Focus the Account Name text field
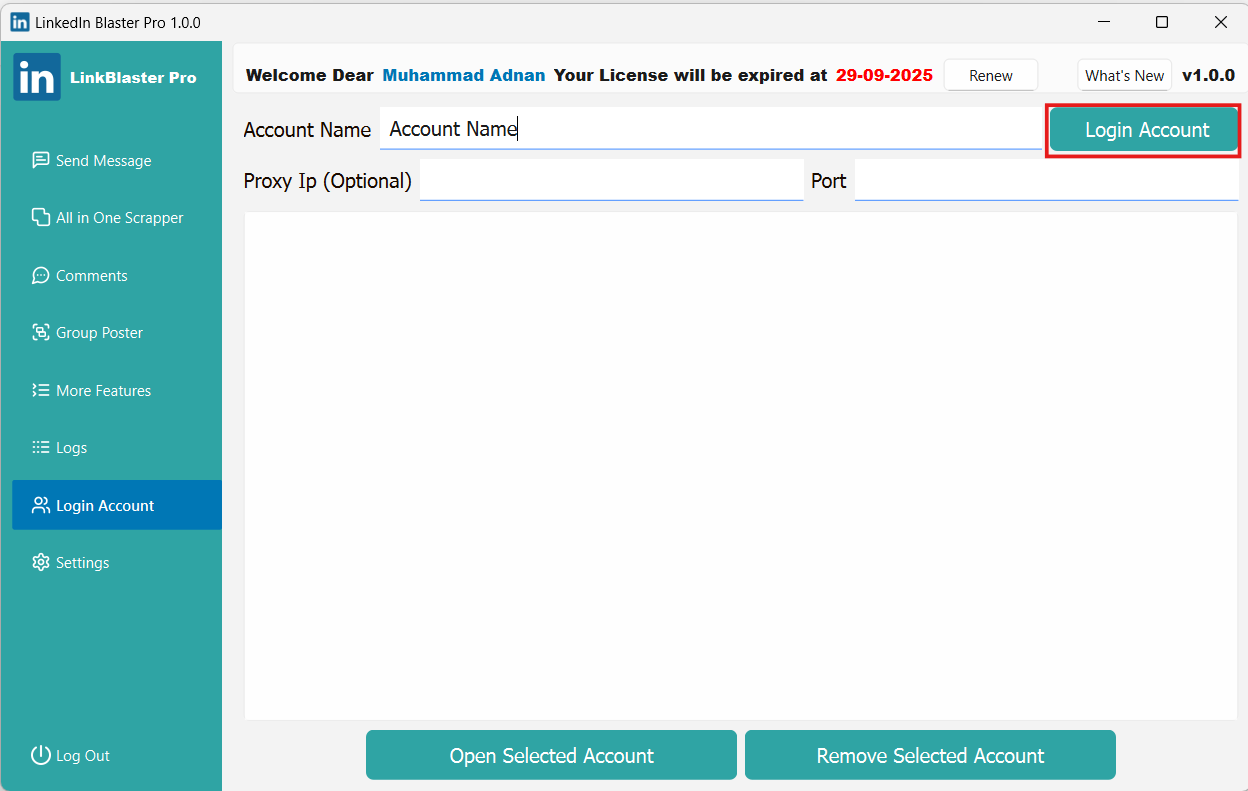This screenshot has width=1248, height=791. pyautogui.click(x=710, y=129)
